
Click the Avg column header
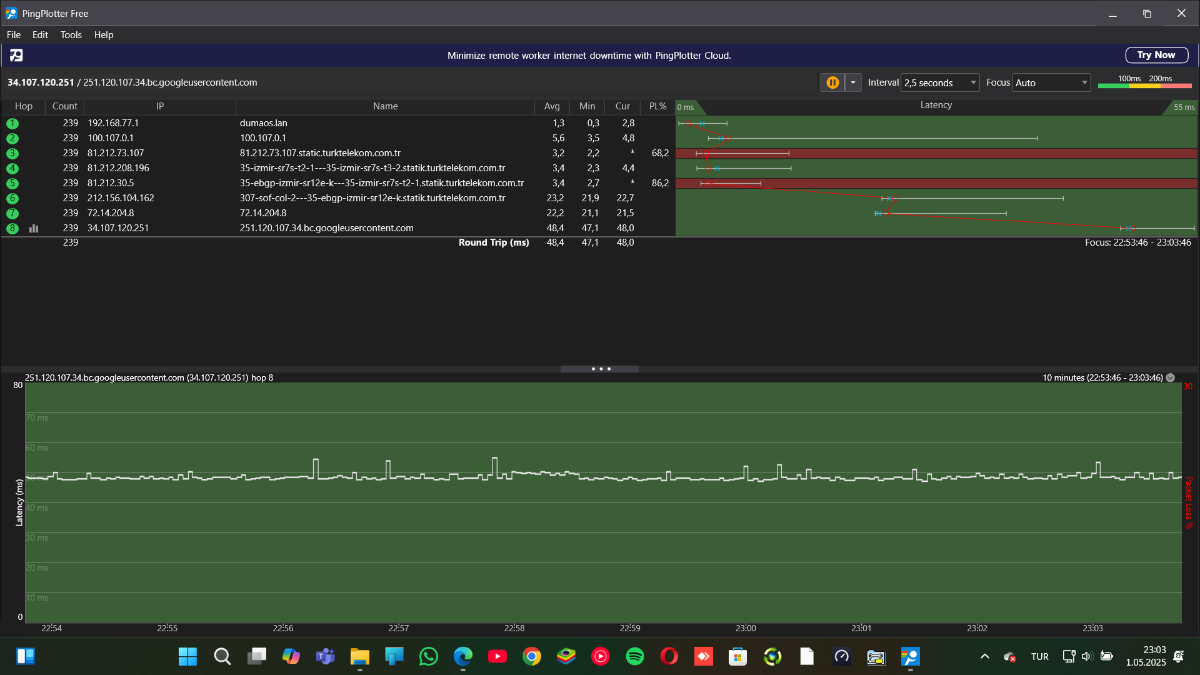552,106
